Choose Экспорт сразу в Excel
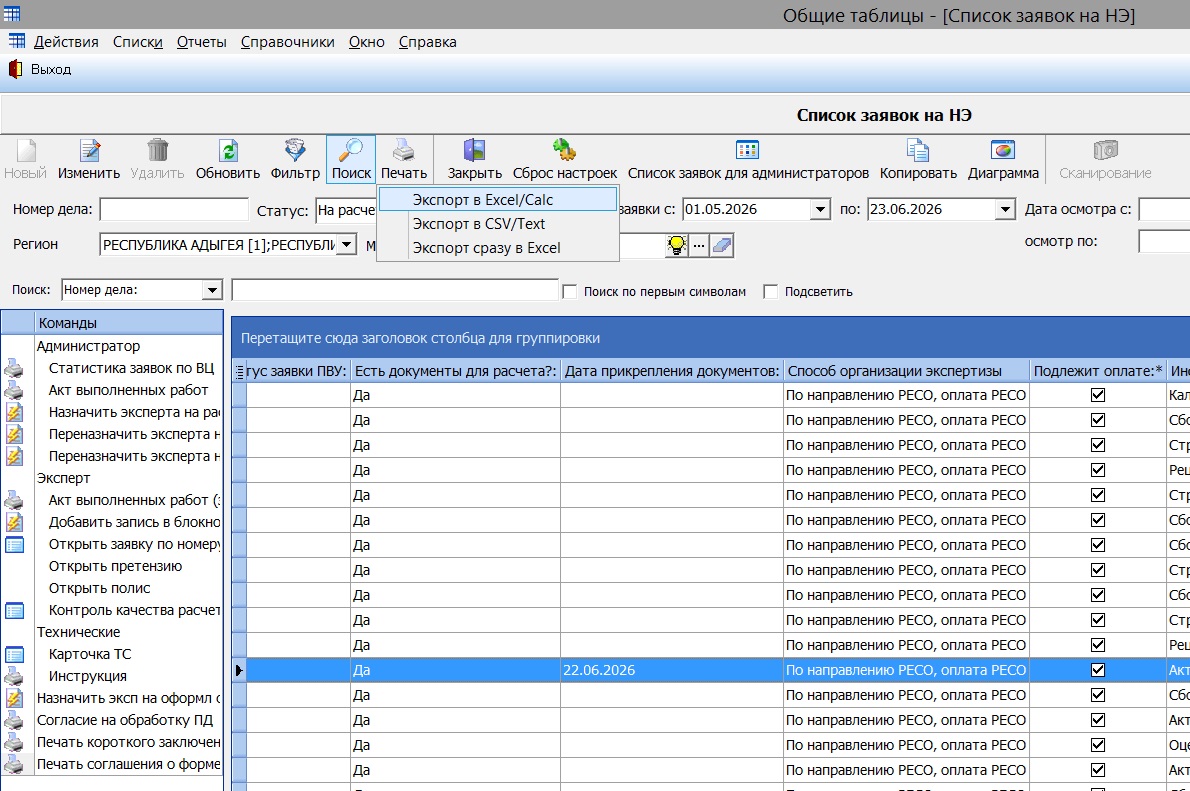 498,248
